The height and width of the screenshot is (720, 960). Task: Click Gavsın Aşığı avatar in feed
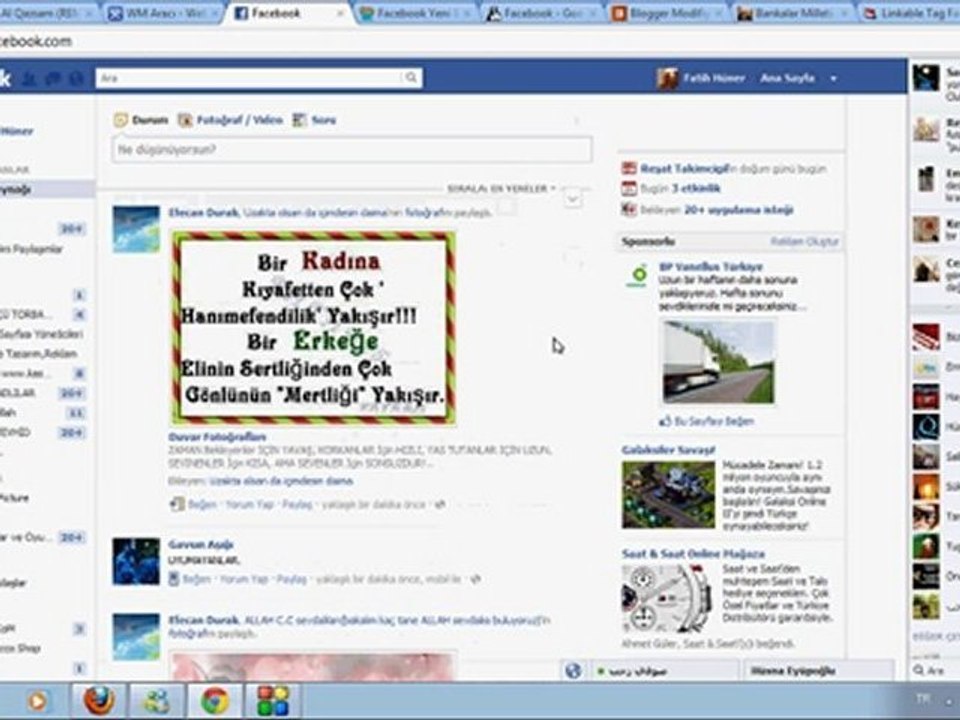coord(136,561)
